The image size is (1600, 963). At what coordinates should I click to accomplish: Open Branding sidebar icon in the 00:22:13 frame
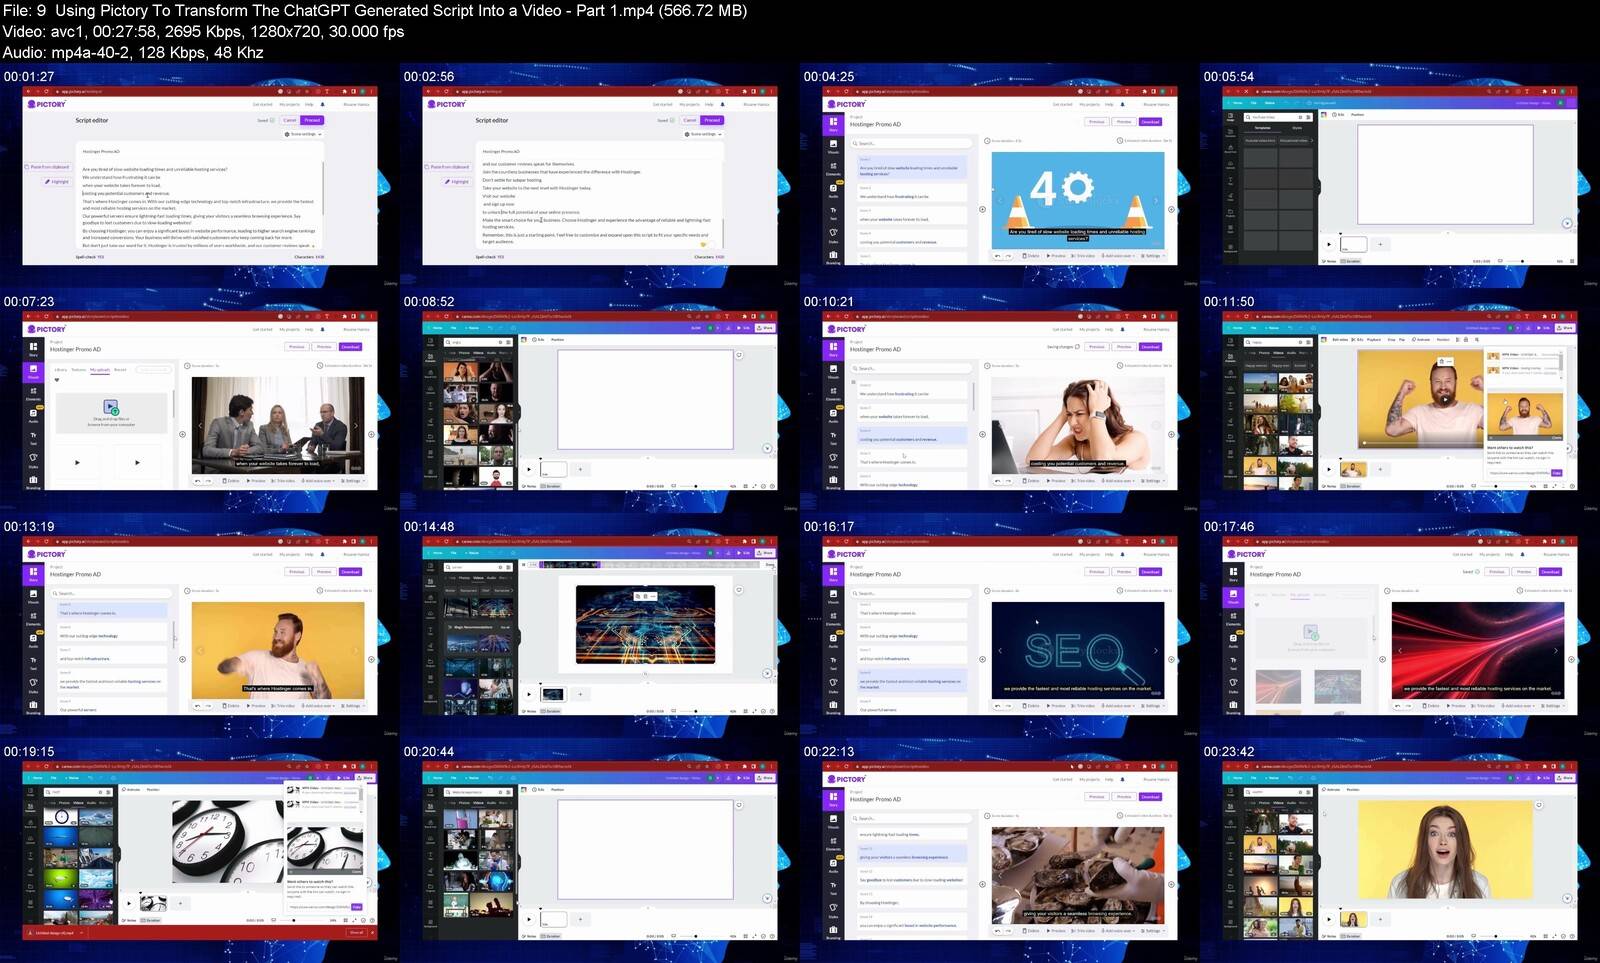point(833,933)
